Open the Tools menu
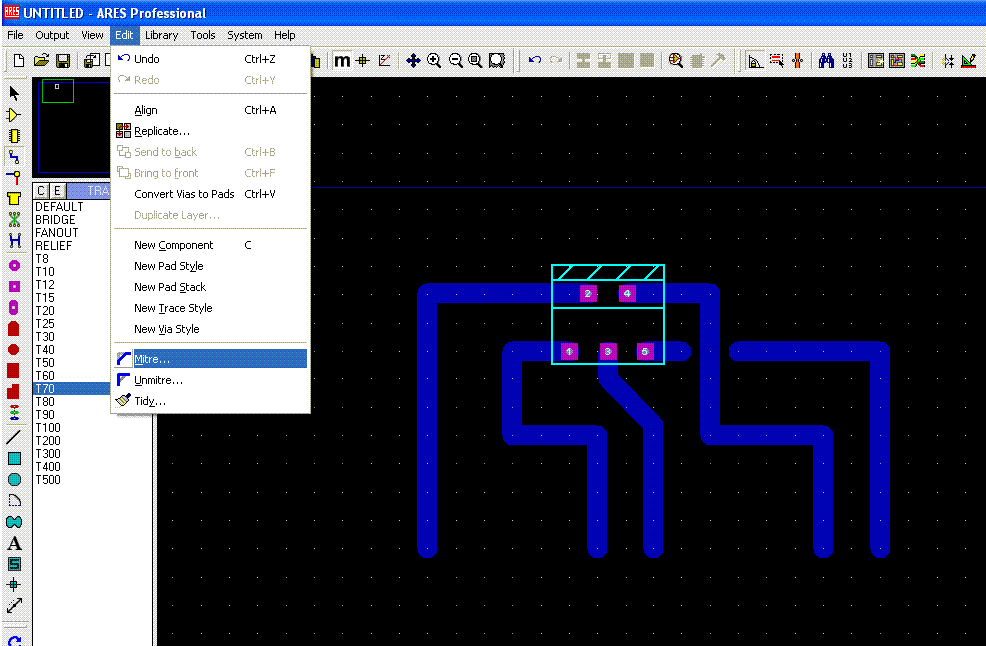This screenshot has width=986, height=646. (203, 35)
